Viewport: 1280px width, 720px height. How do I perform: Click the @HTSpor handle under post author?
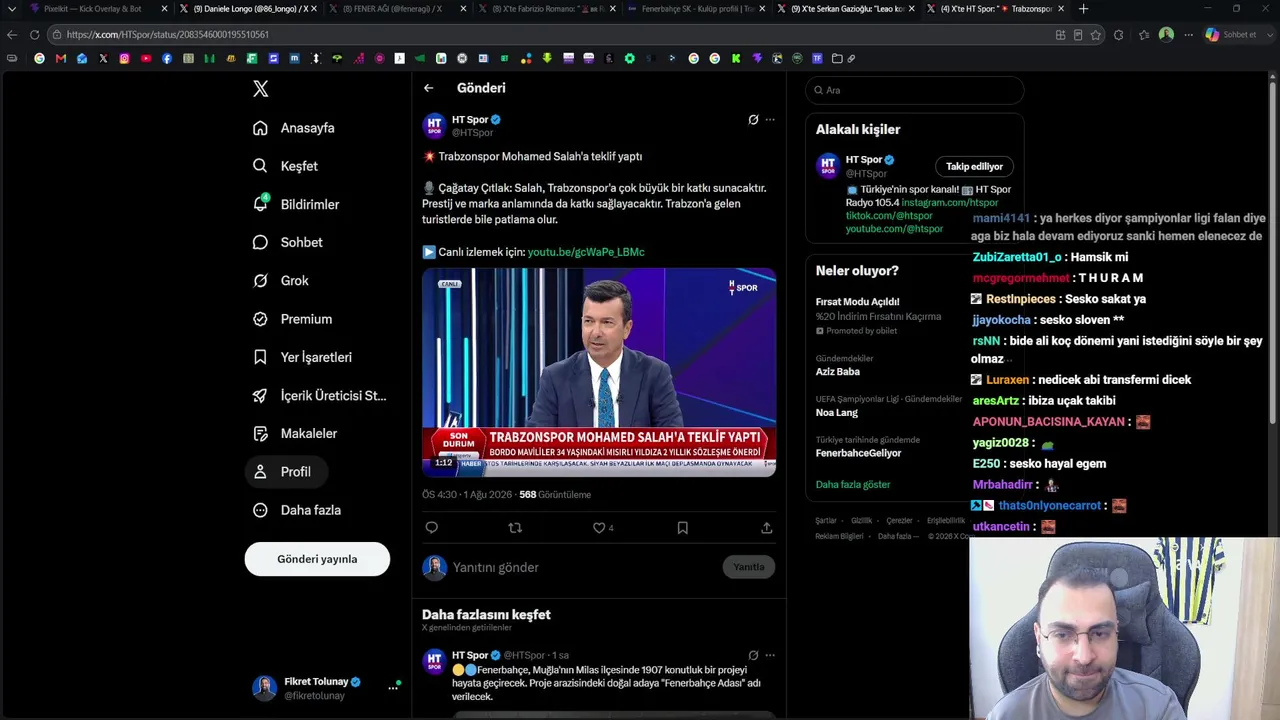[x=472, y=132]
